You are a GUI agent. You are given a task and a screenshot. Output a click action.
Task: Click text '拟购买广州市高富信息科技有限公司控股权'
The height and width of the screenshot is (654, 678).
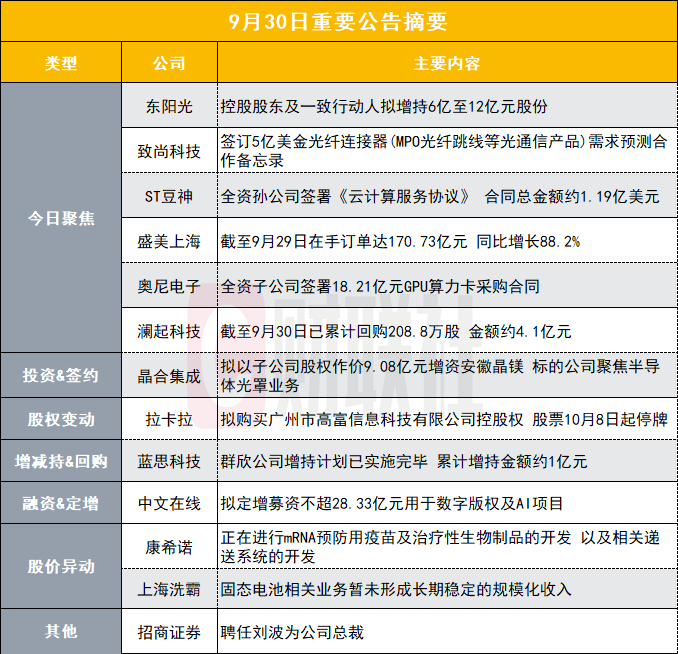[x=372, y=419]
